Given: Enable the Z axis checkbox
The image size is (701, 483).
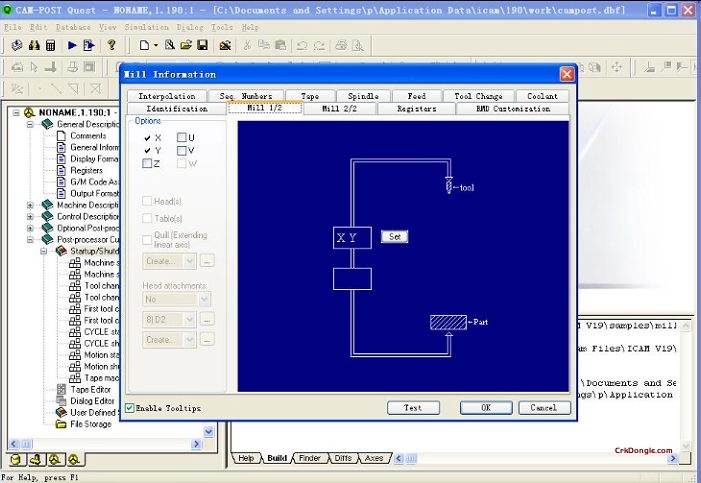Looking at the screenshot, I should tap(147, 163).
